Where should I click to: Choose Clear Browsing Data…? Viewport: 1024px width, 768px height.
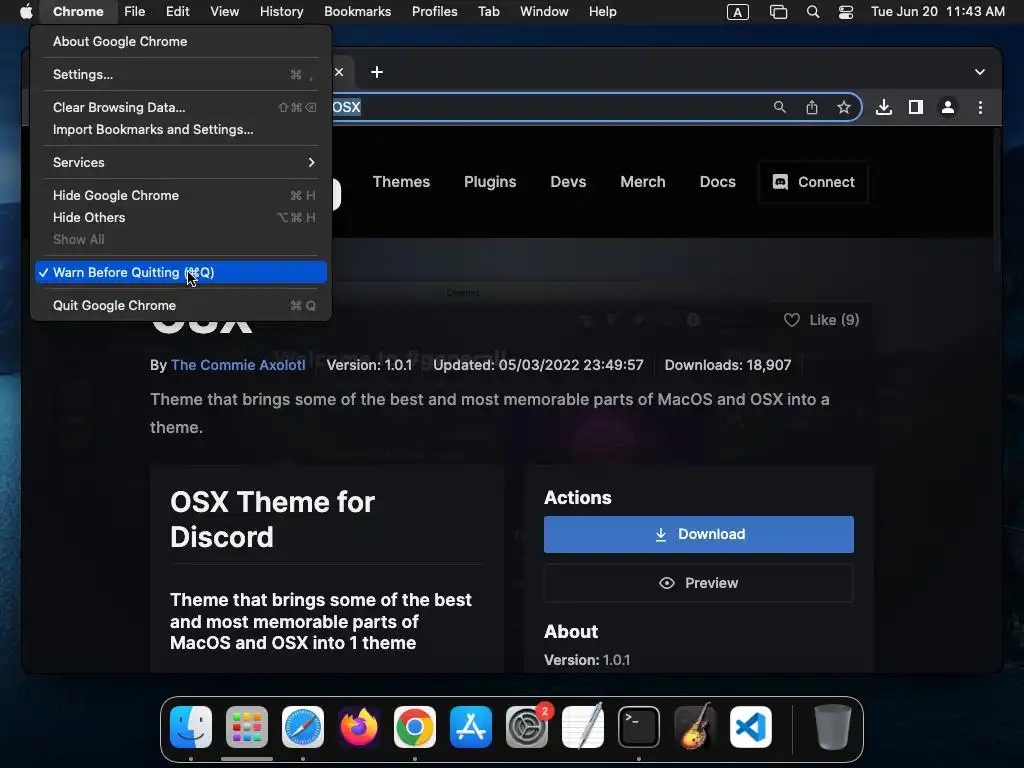click(181, 107)
